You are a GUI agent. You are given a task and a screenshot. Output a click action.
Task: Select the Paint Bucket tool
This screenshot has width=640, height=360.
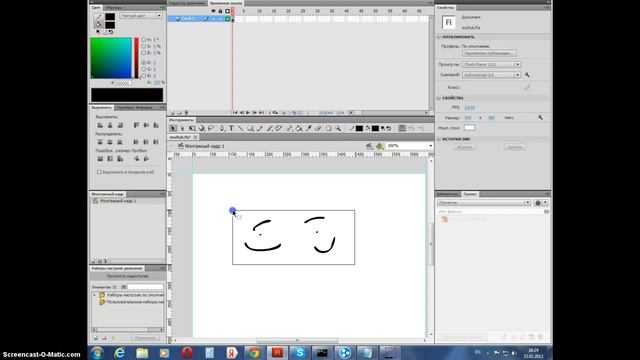[x=299, y=128]
